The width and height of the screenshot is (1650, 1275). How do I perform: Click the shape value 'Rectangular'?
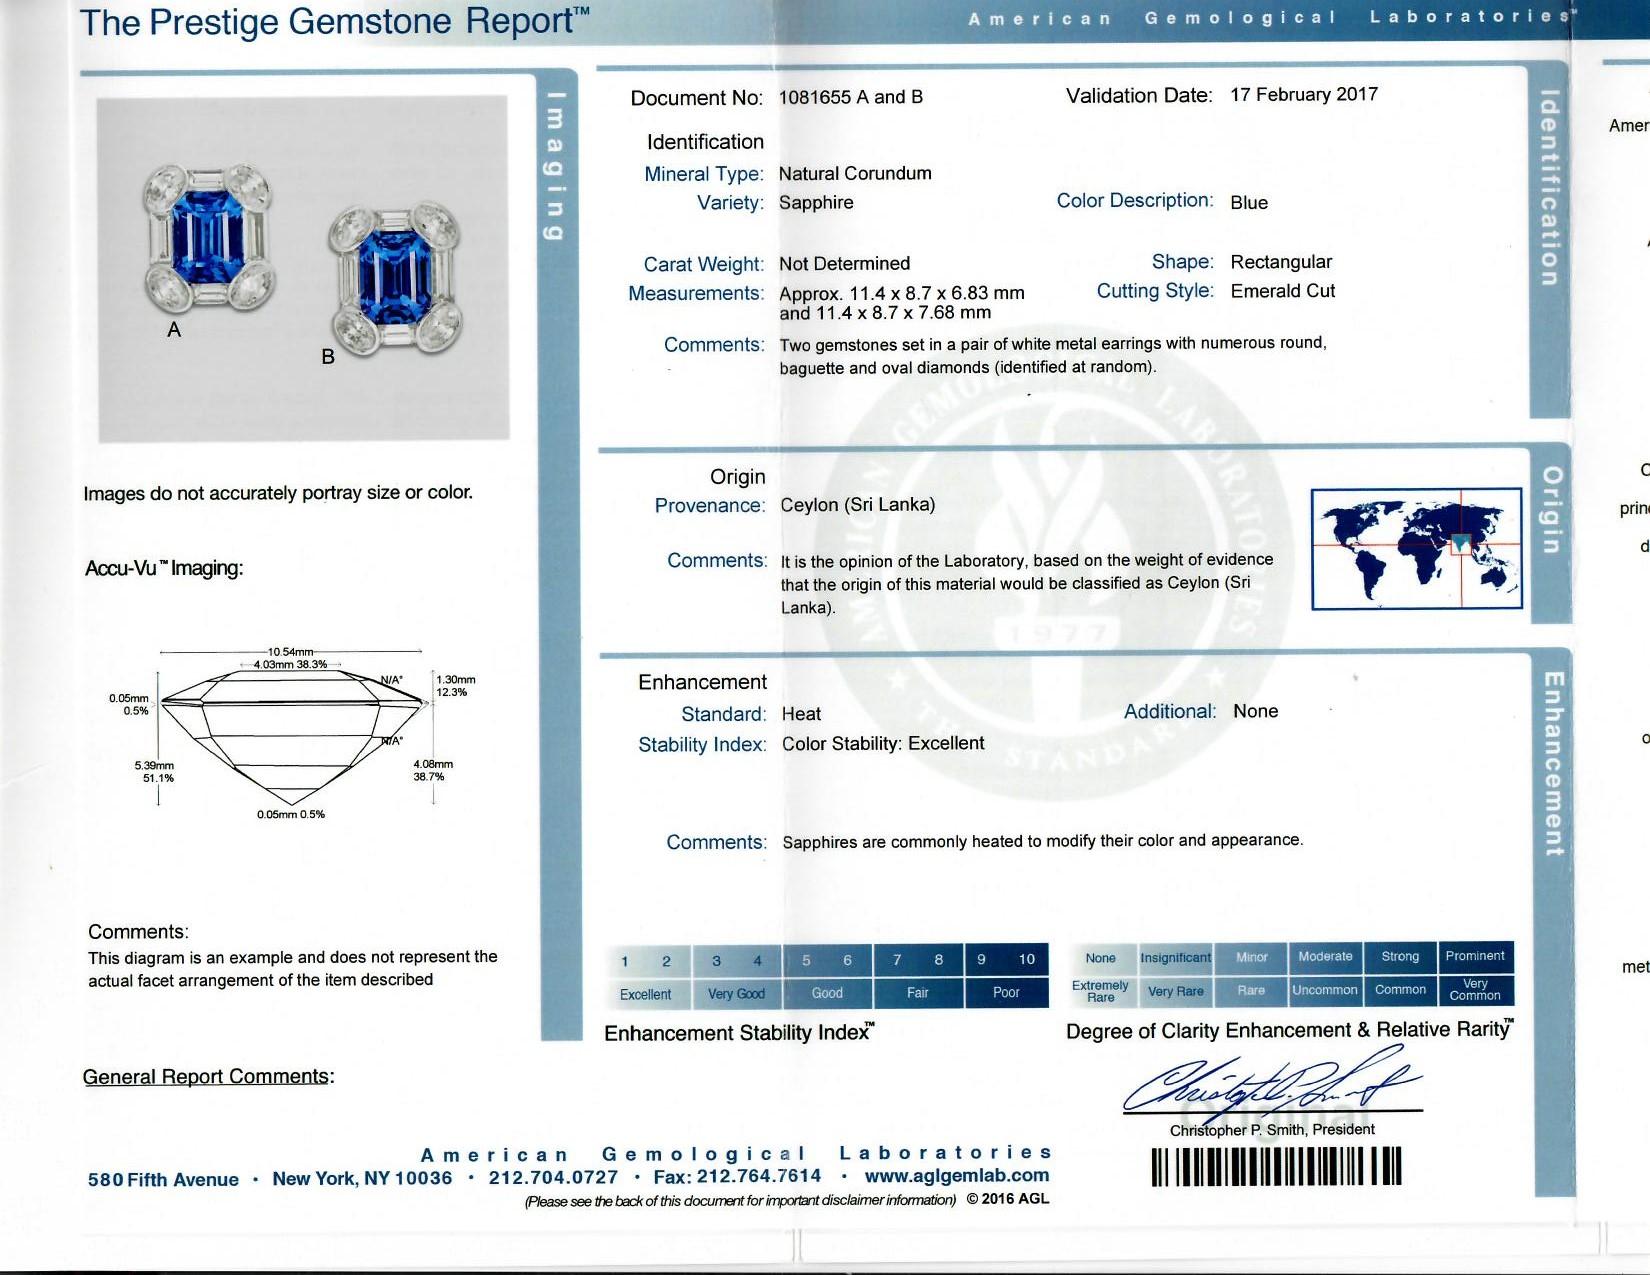pyautogui.click(x=1281, y=262)
